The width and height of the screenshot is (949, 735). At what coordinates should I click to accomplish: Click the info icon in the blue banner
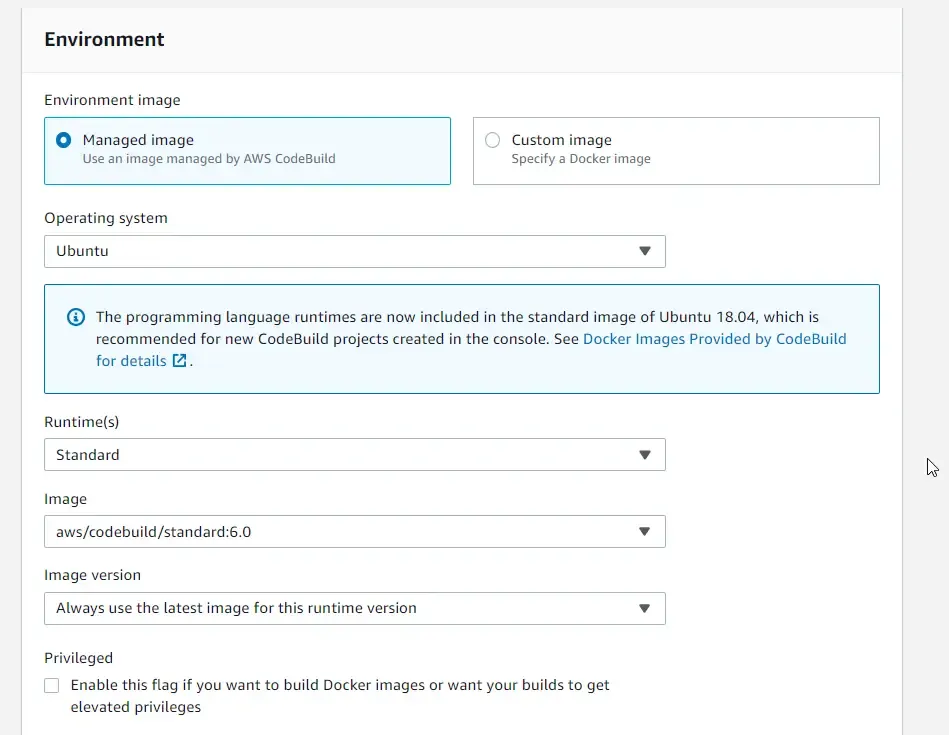coord(76,317)
